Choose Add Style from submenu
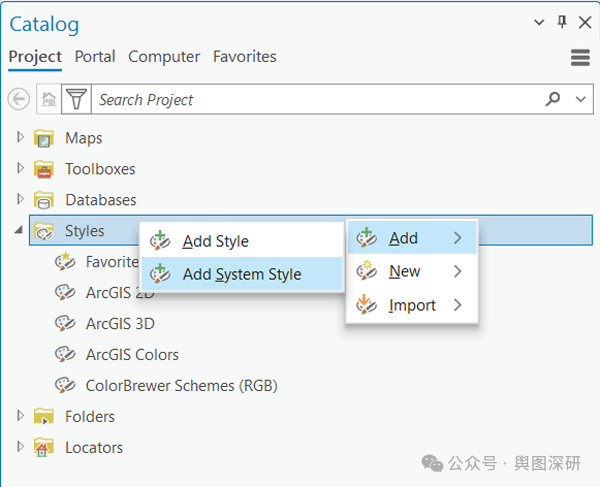Image resolution: width=600 pixels, height=487 pixels. 242,241
